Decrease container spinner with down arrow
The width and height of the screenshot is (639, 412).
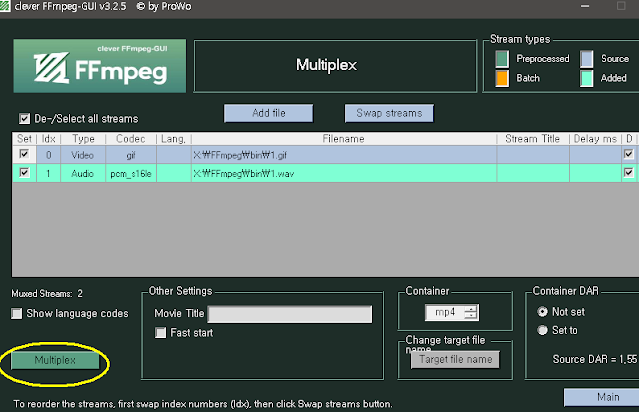point(471,316)
